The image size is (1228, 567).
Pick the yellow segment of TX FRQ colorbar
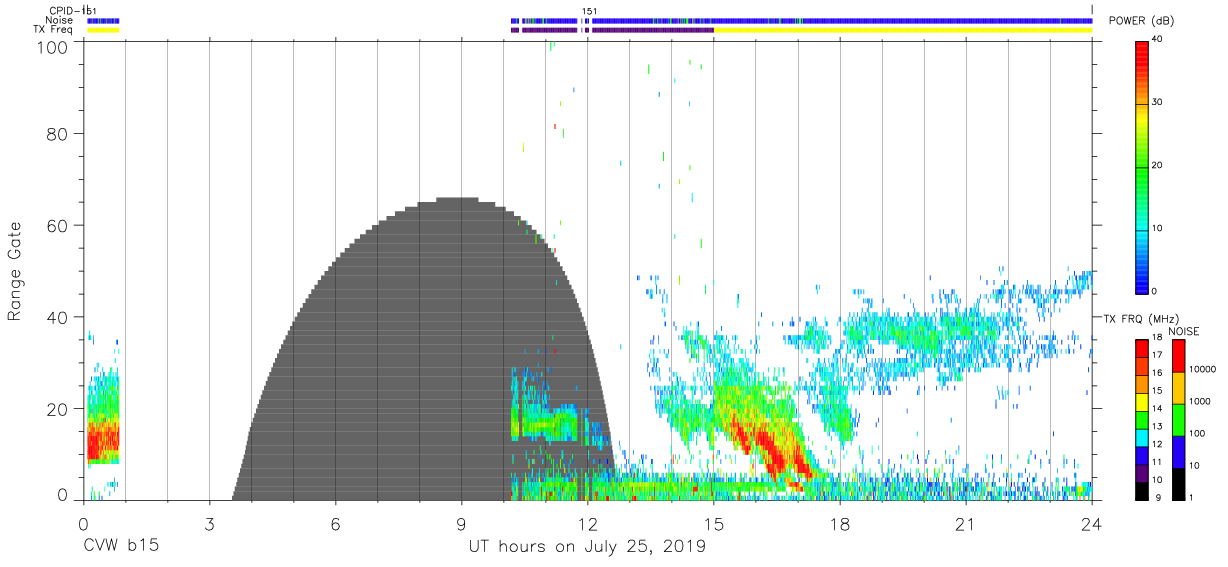click(x=1141, y=401)
